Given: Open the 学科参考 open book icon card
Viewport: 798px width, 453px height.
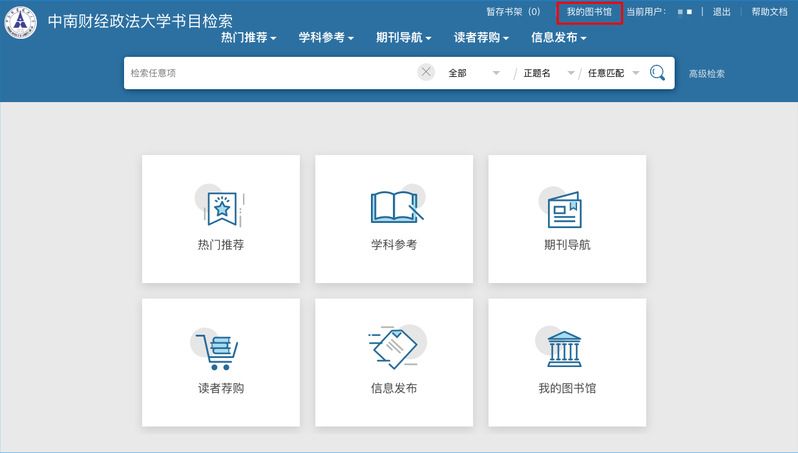Looking at the screenshot, I should coord(394,219).
